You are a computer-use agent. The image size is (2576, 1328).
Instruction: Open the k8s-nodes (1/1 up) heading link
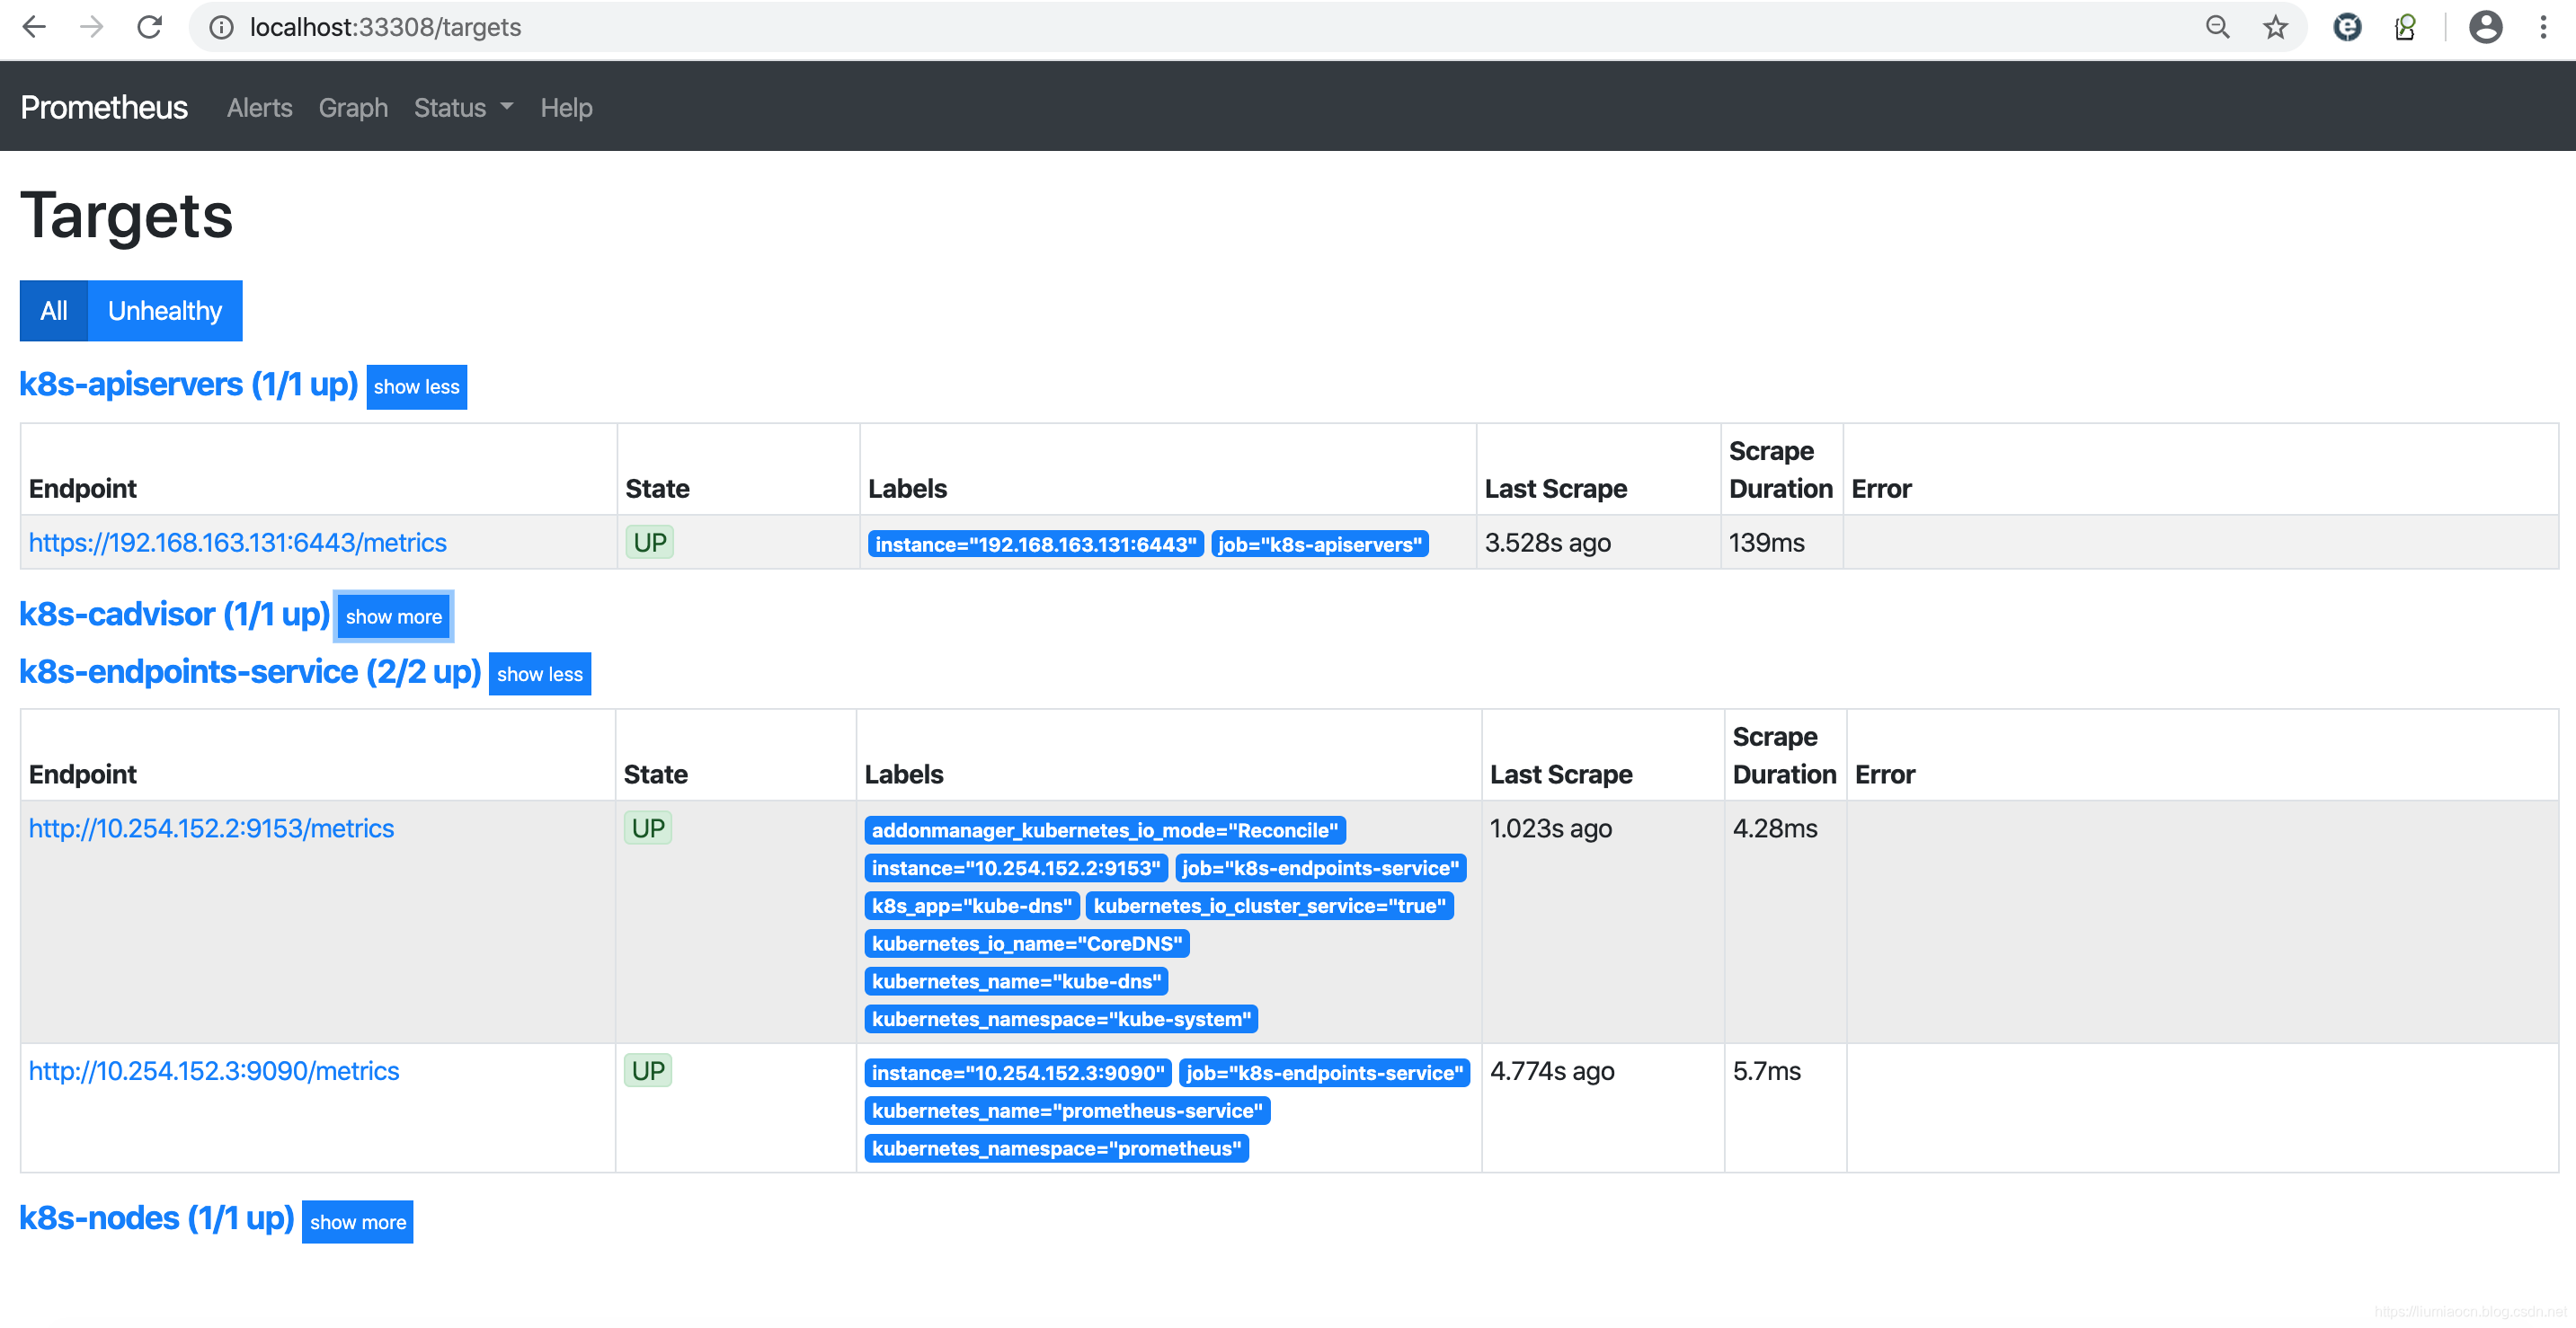pos(156,1218)
